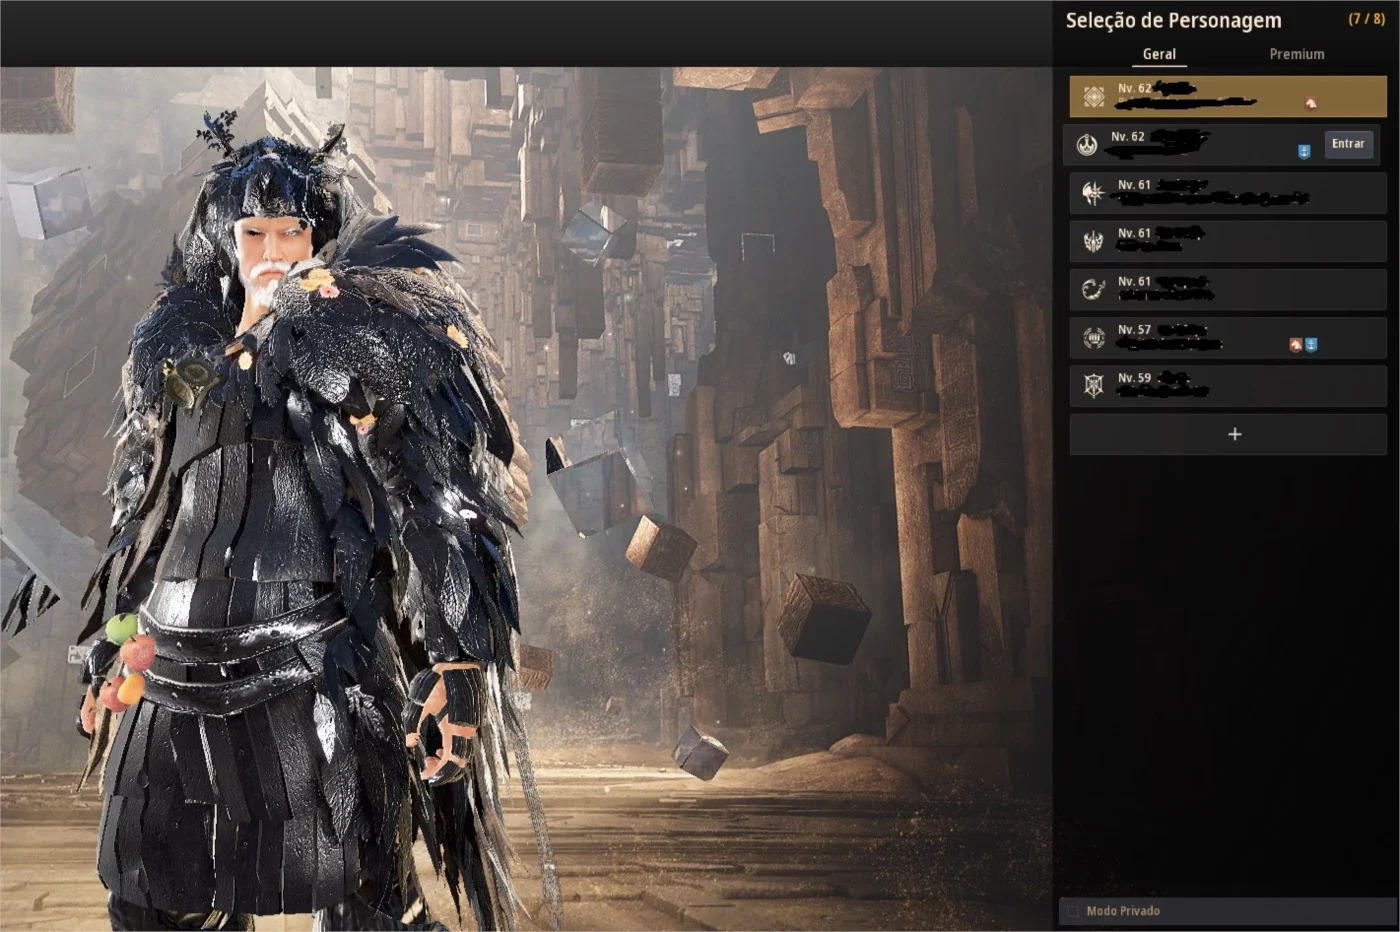The image size is (1400, 932).
Task: Click the anchor badge beside the Entrar button
Action: [x=1304, y=152]
